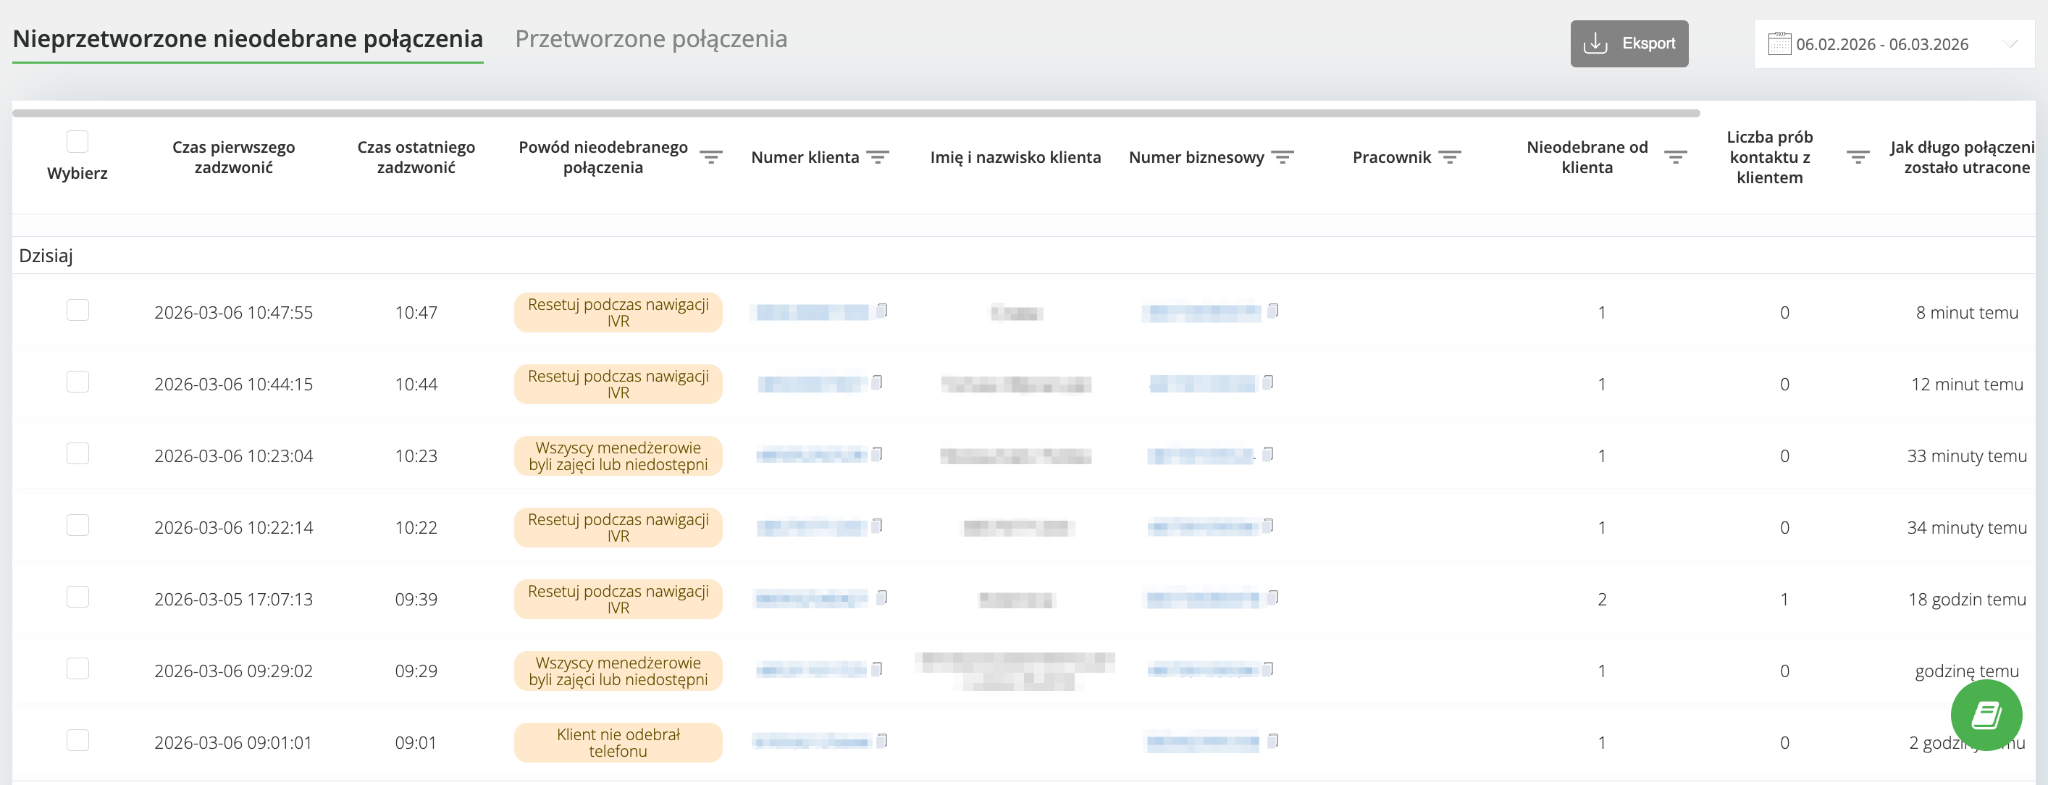Image resolution: width=2048 pixels, height=785 pixels.
Task: Select the row from 2026-03-06 10:47:55
Action: [77, 310]
